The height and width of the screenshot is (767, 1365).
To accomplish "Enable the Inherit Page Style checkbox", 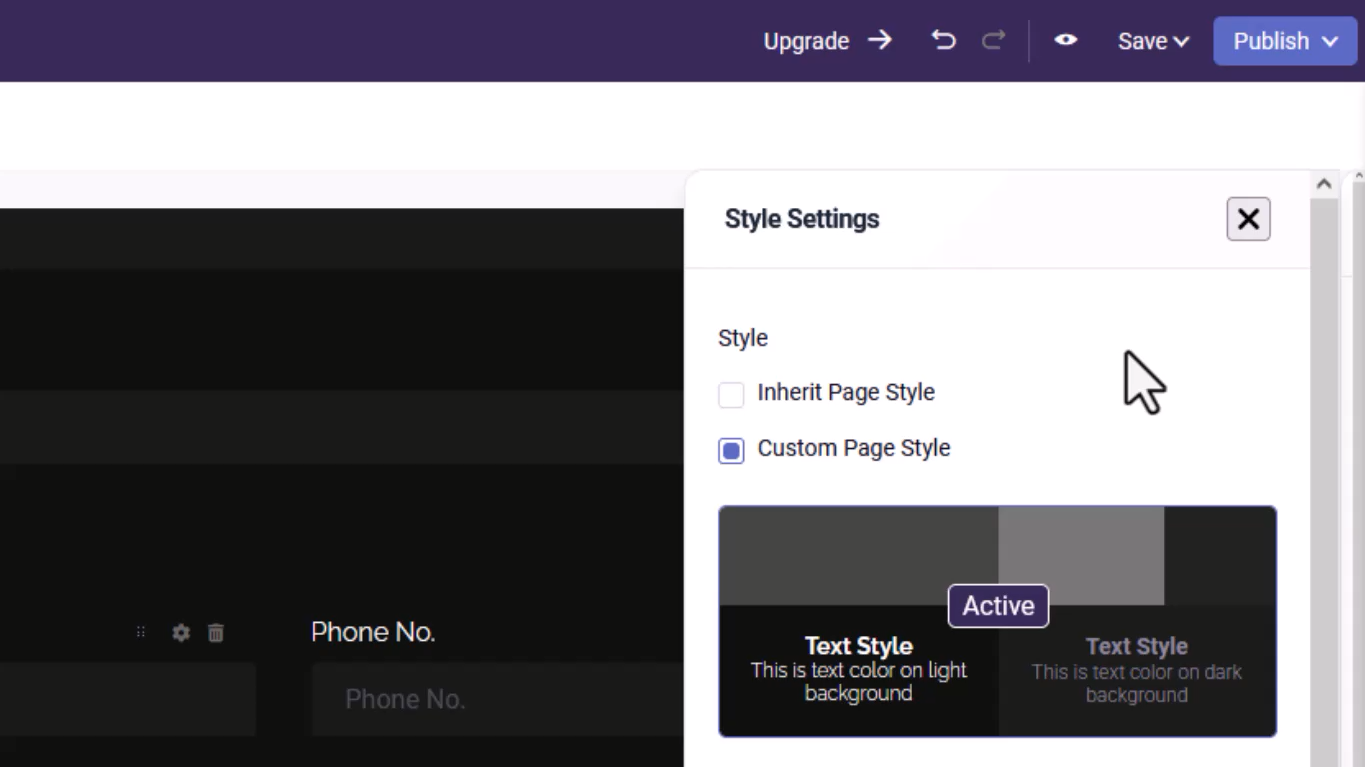I will (731, 394).
